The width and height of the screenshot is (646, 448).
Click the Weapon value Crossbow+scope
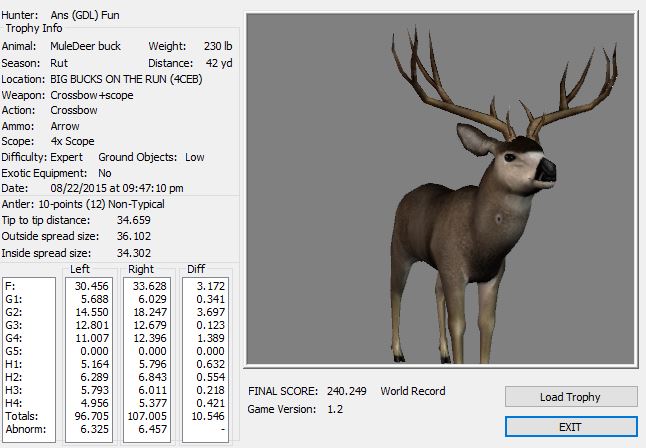click(x=92, y=94)
